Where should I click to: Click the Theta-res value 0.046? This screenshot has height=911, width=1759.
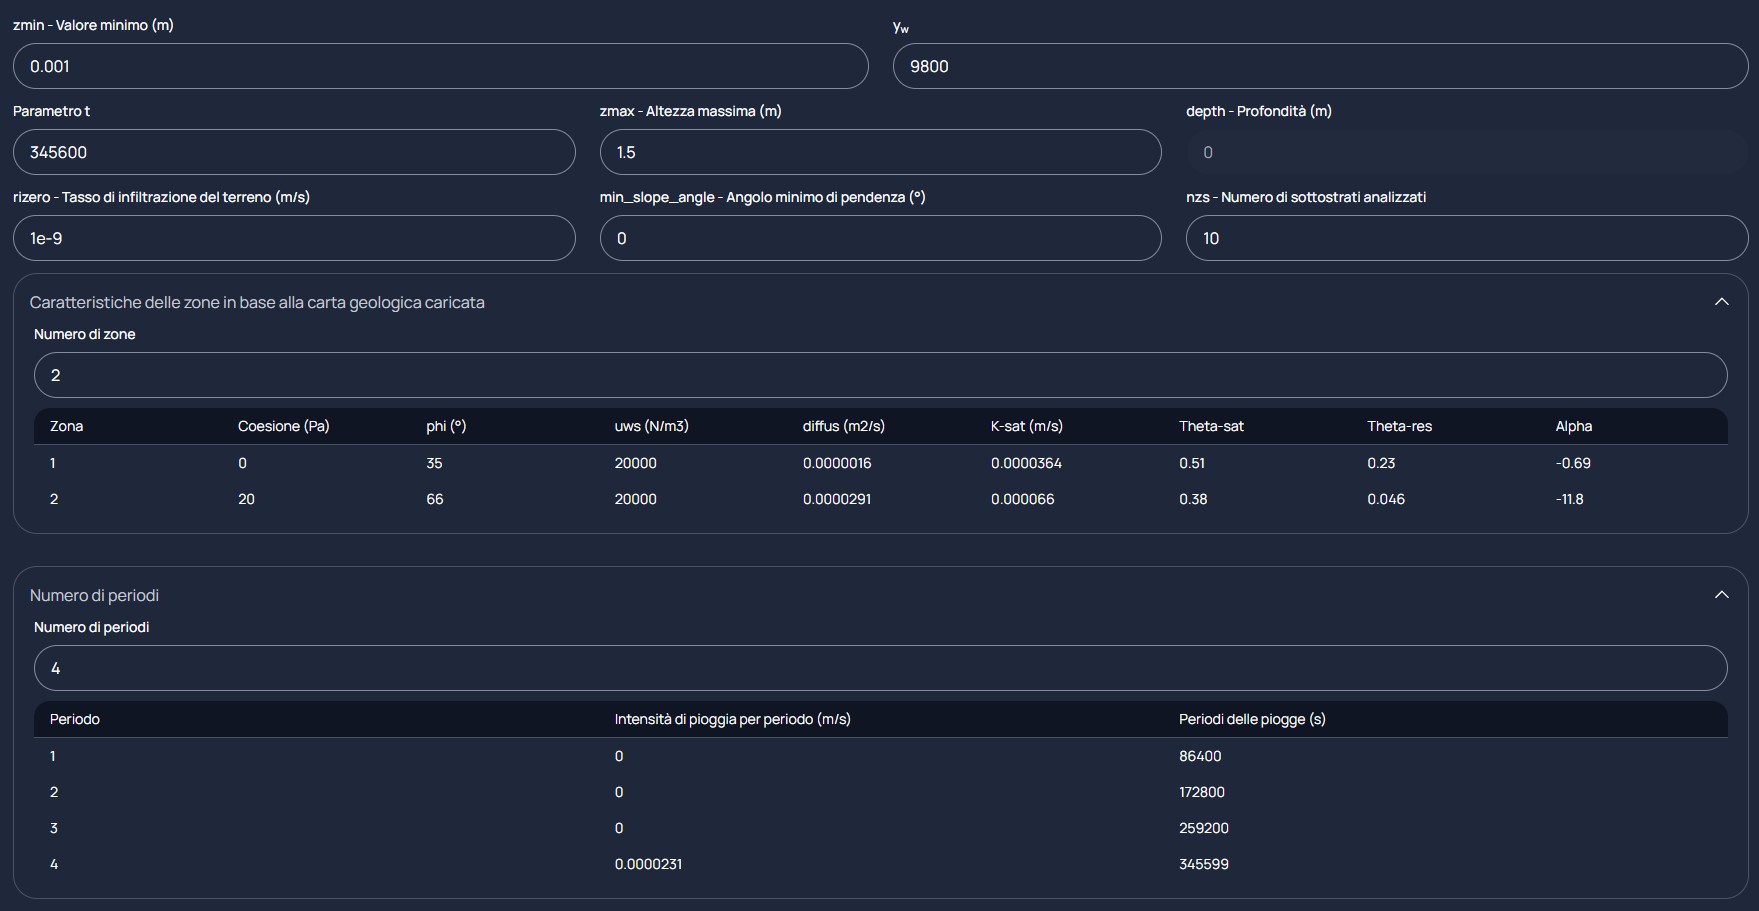pyautogui.click(x=1386, y=499)
